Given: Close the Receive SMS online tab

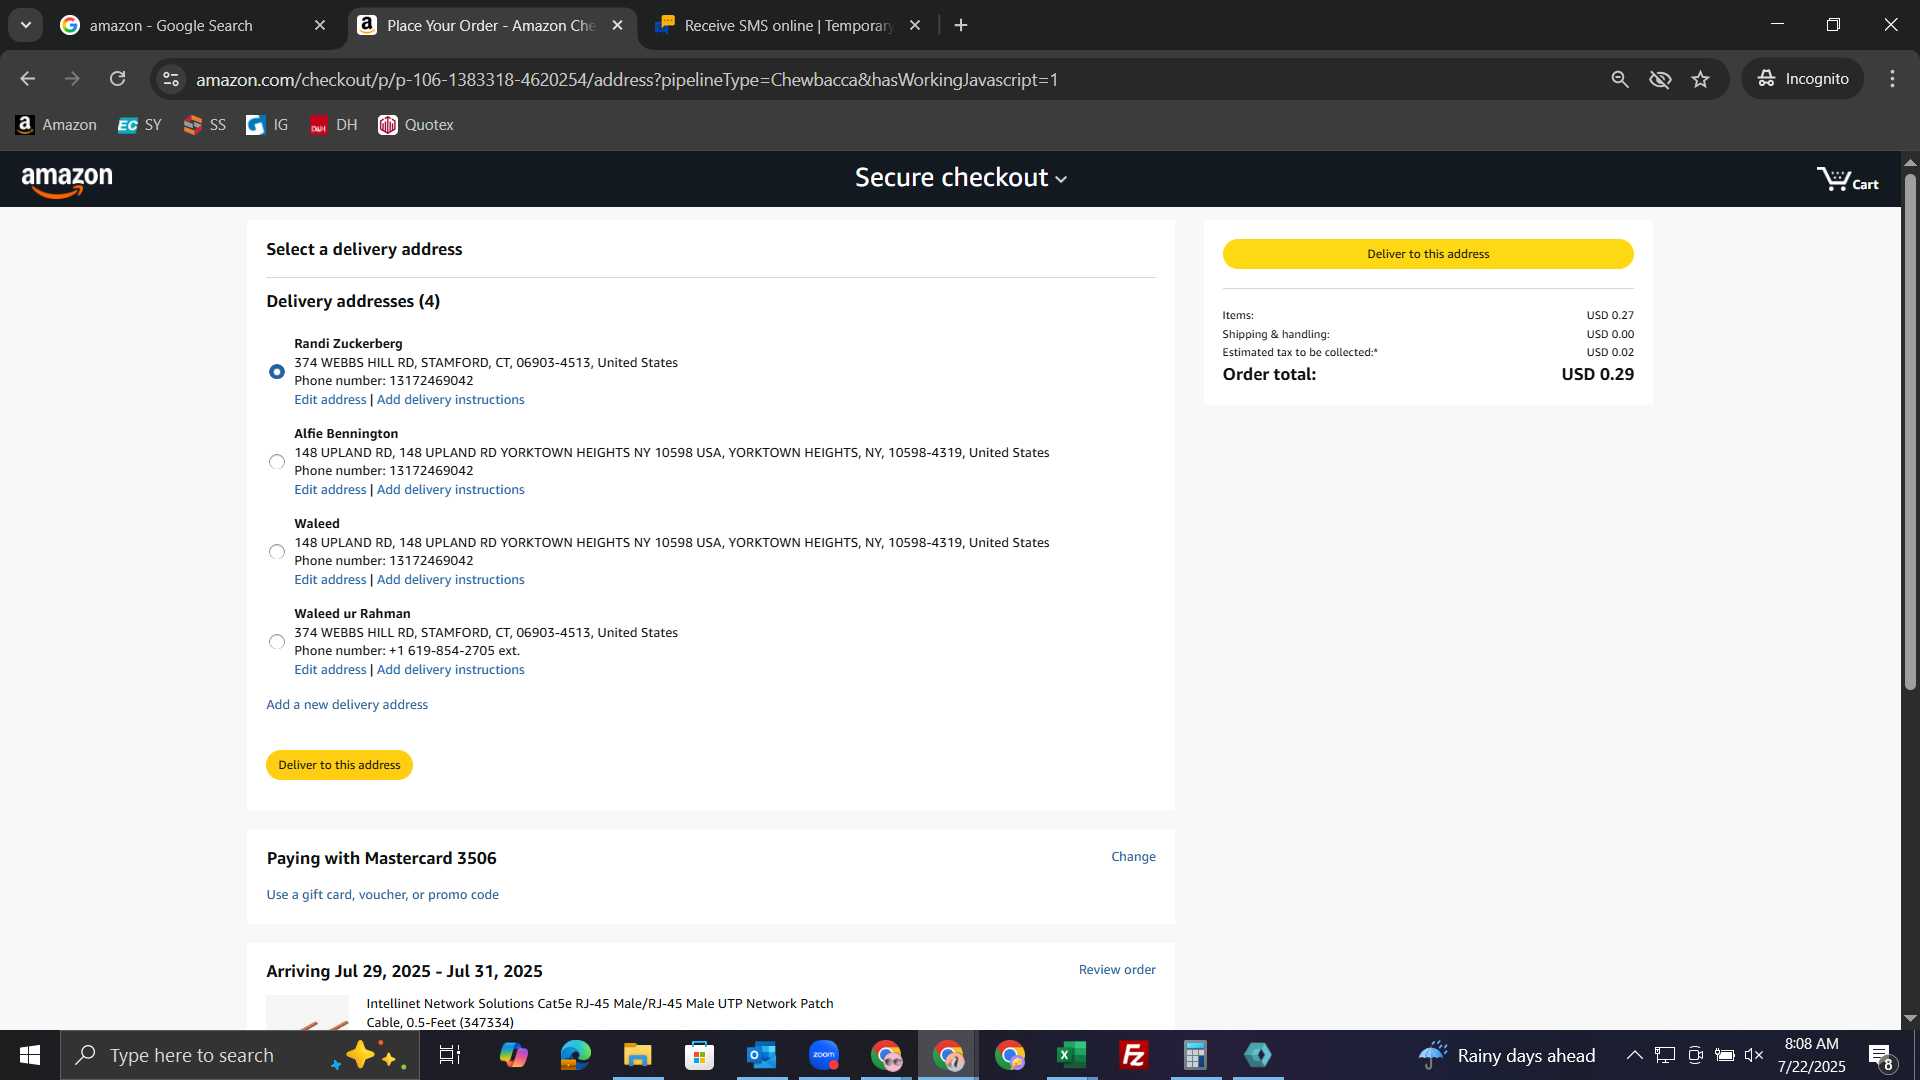Looking at the screenshot, I should (x=915, y=25).
